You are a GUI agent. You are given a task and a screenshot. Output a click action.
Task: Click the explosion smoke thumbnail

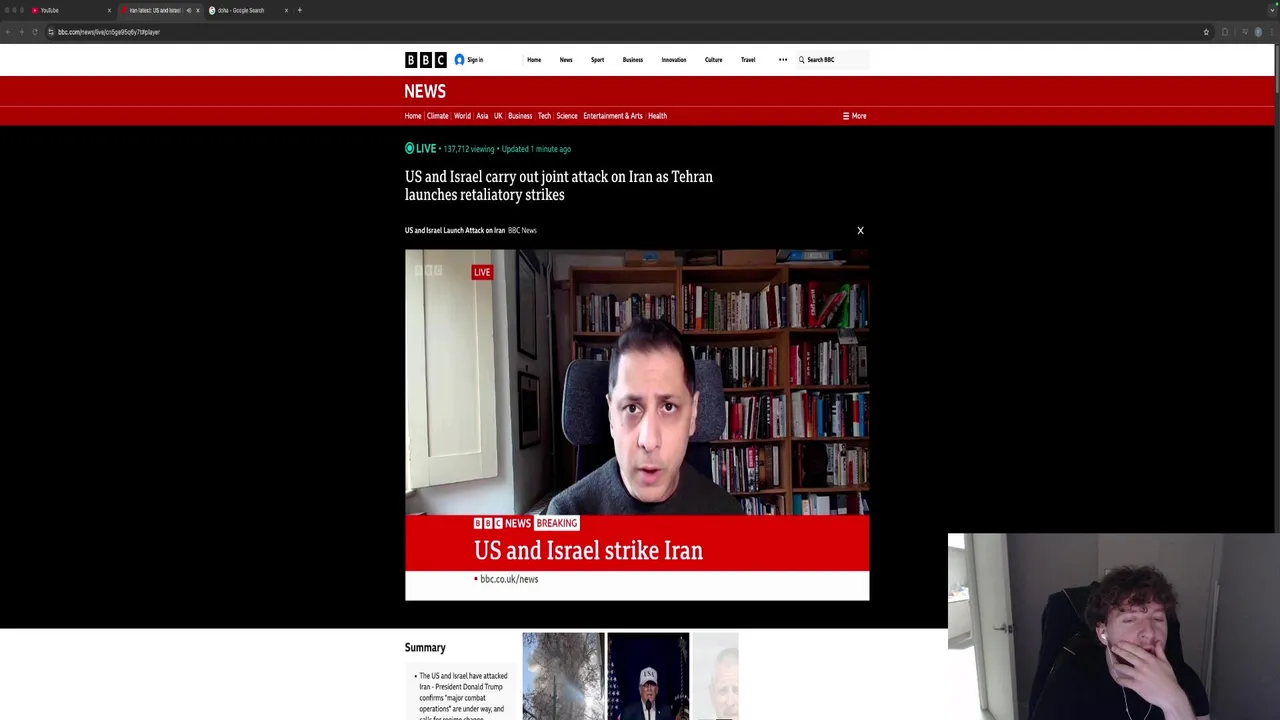point(563,676)
